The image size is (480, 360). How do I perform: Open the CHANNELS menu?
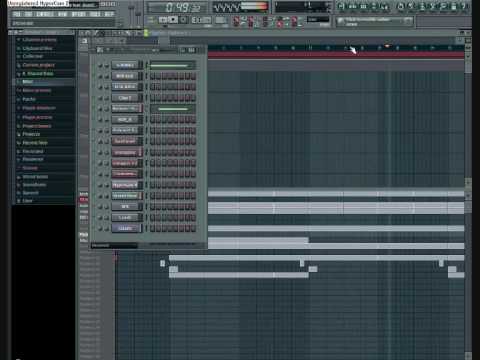point(45,14)
